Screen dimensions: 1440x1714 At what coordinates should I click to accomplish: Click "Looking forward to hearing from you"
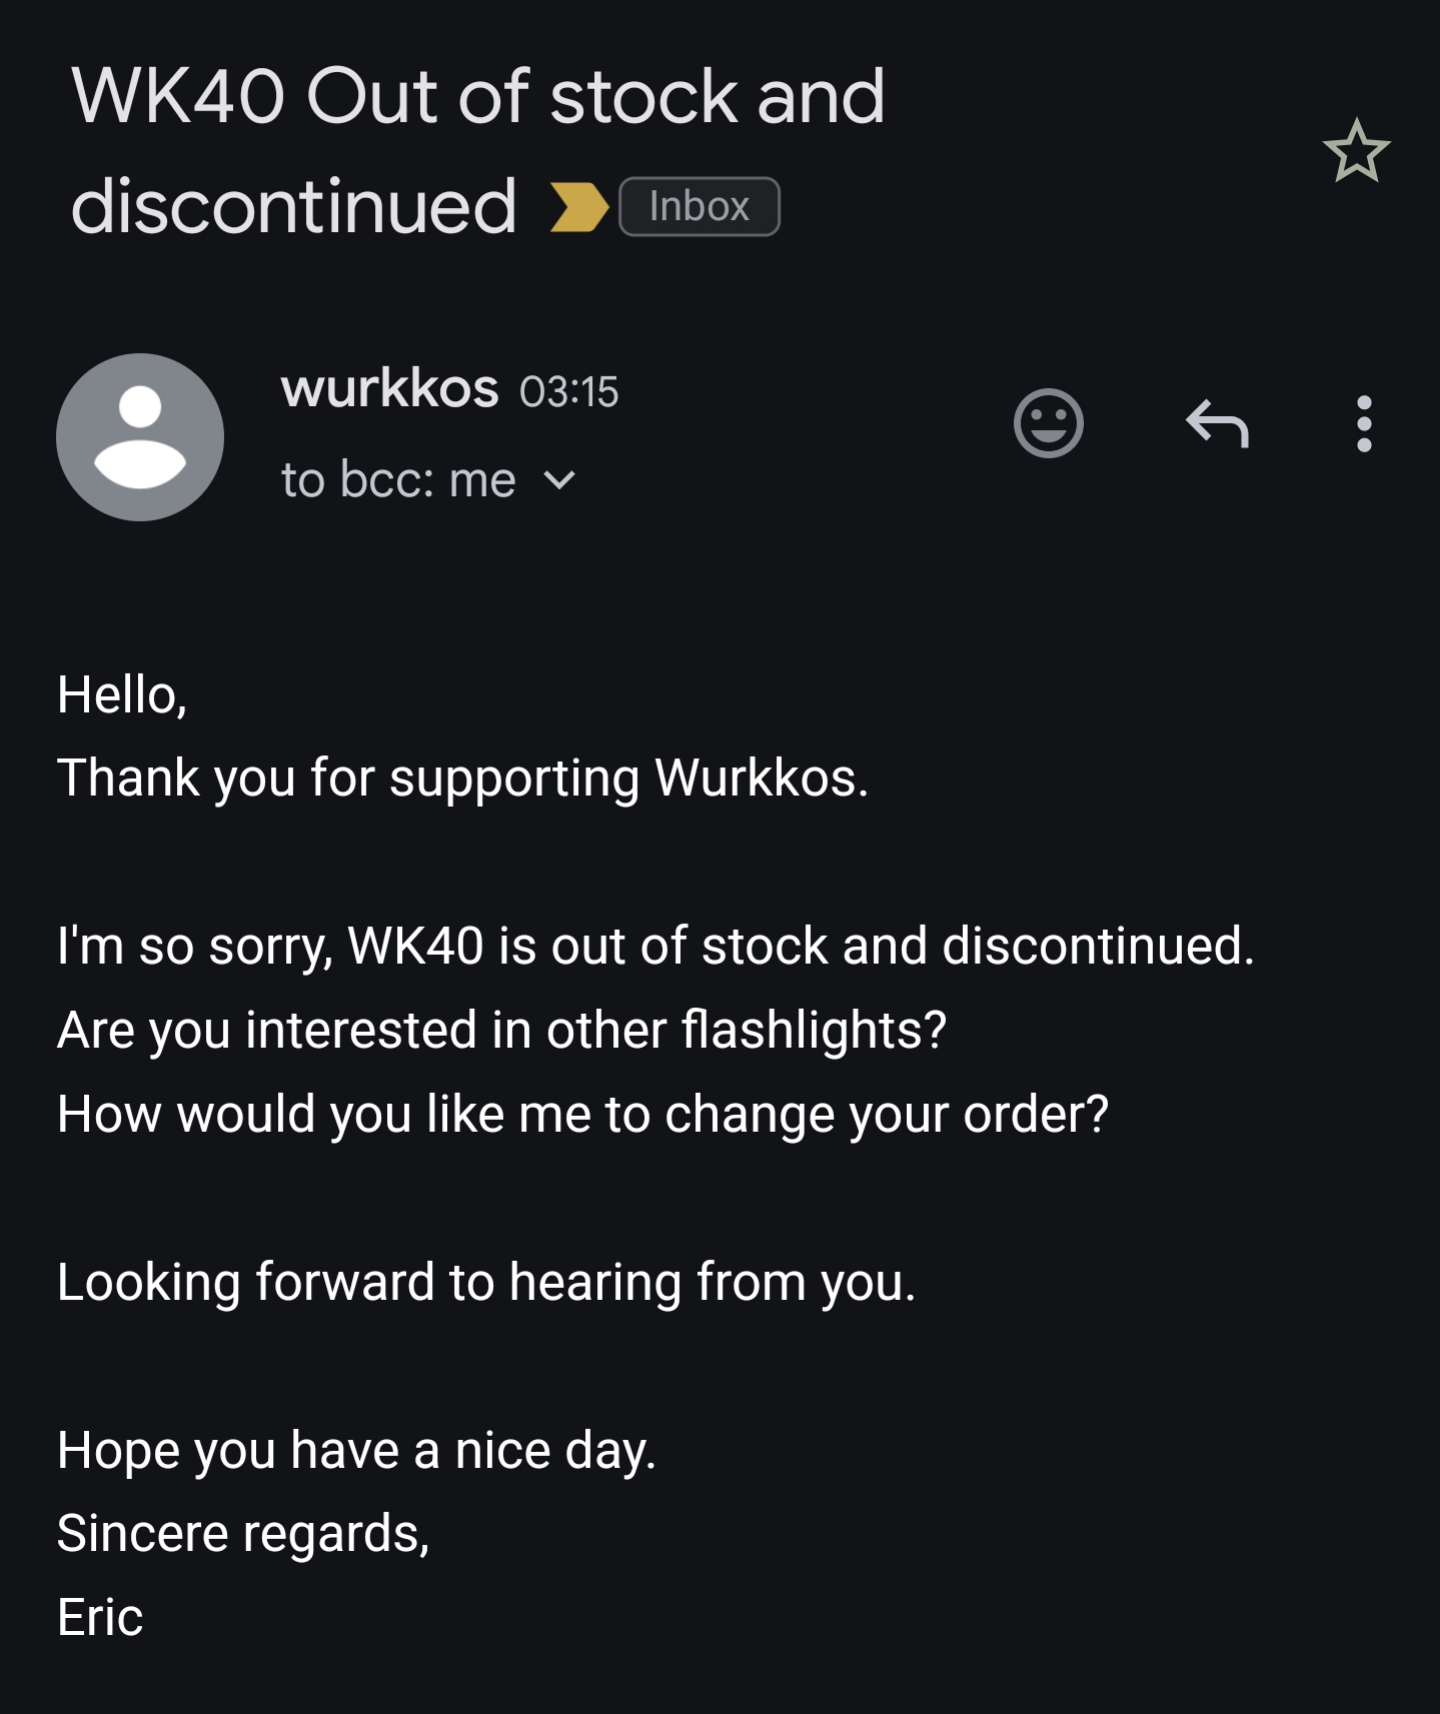pyautogui.click(x=486, y=1281)
